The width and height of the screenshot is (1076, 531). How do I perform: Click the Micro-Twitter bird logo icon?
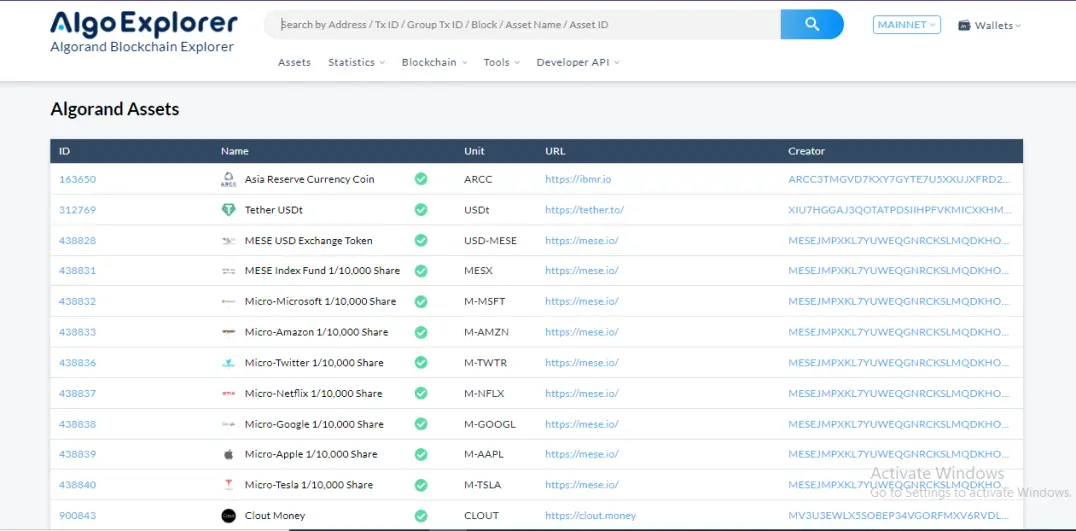click(x=229, y=363)
